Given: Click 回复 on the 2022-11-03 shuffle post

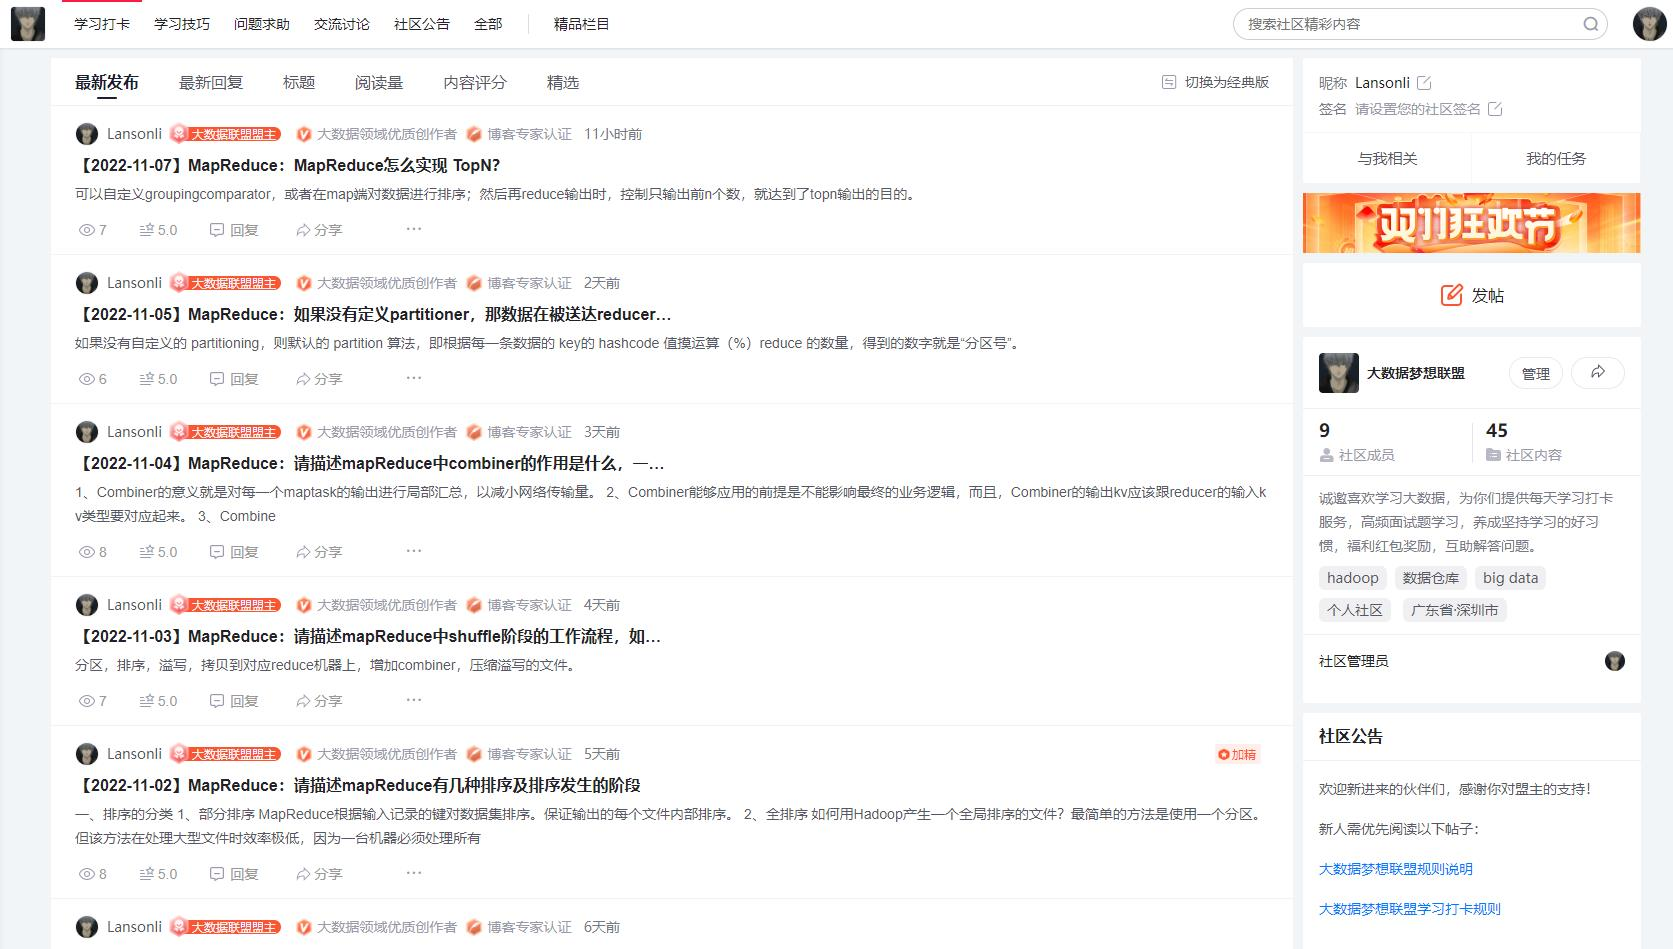Looking at the screenshot, I should click(x=234, y=701).
